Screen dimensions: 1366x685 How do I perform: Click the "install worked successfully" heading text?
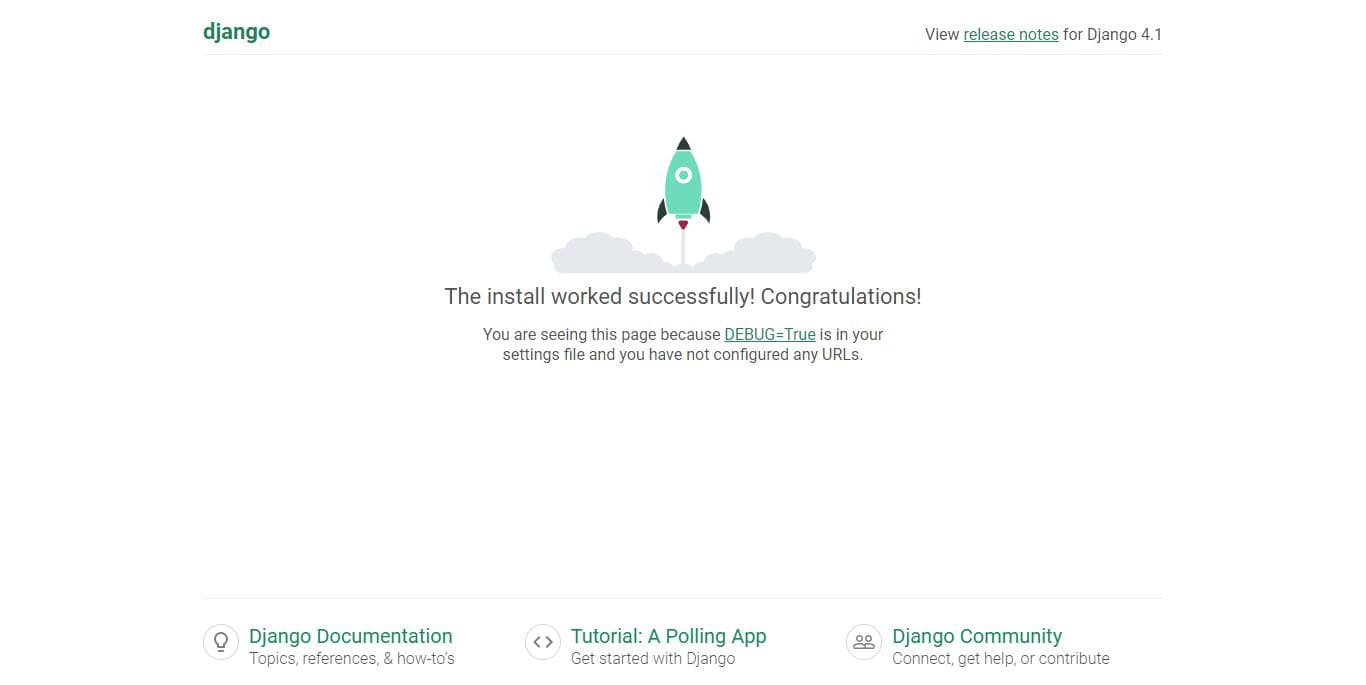point(682,296)
